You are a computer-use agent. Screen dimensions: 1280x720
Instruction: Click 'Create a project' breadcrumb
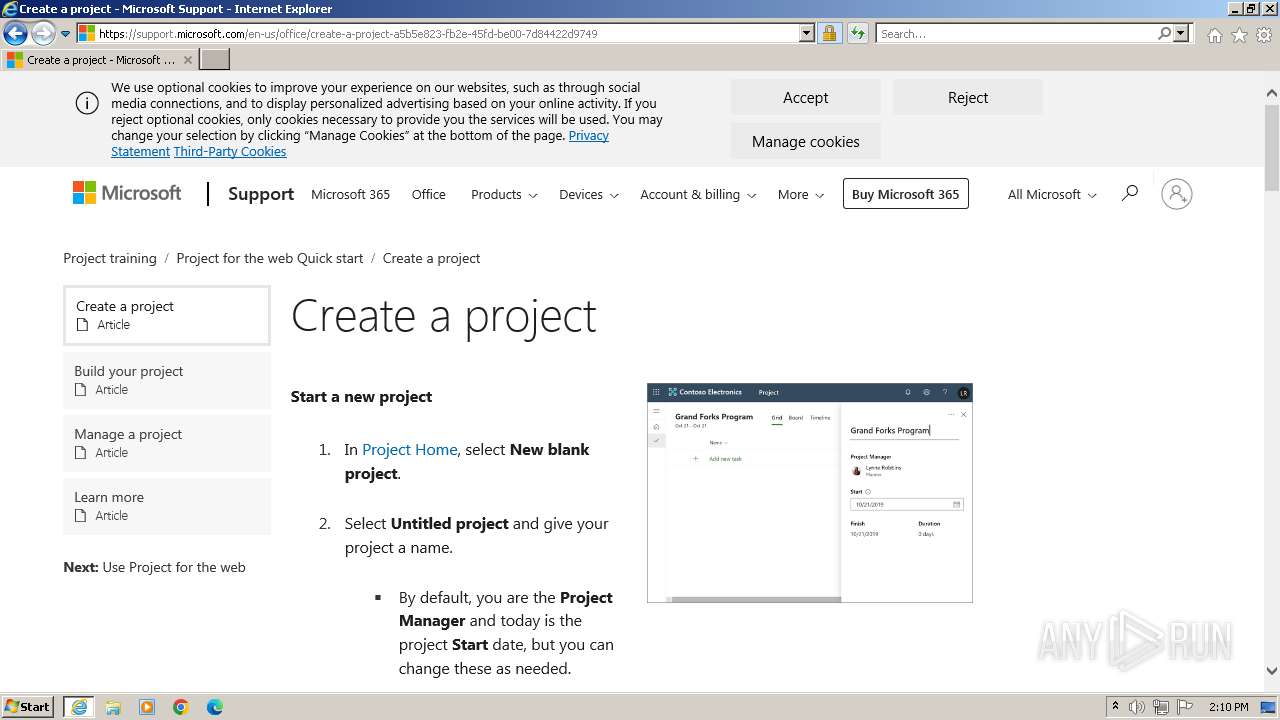click(x=431, y=258)
